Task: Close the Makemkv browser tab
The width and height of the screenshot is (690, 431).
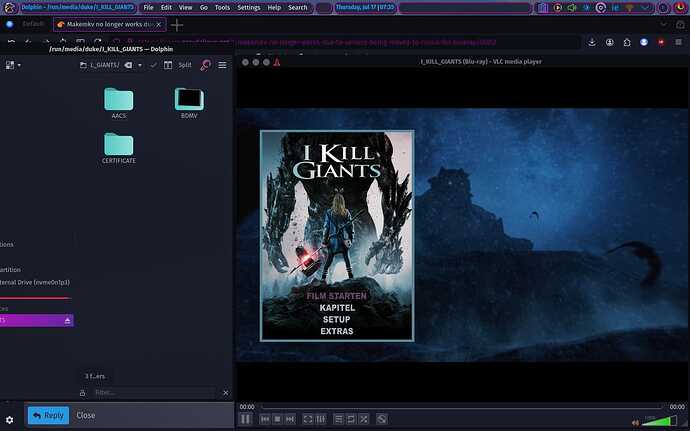Action: tap(159, 25)
